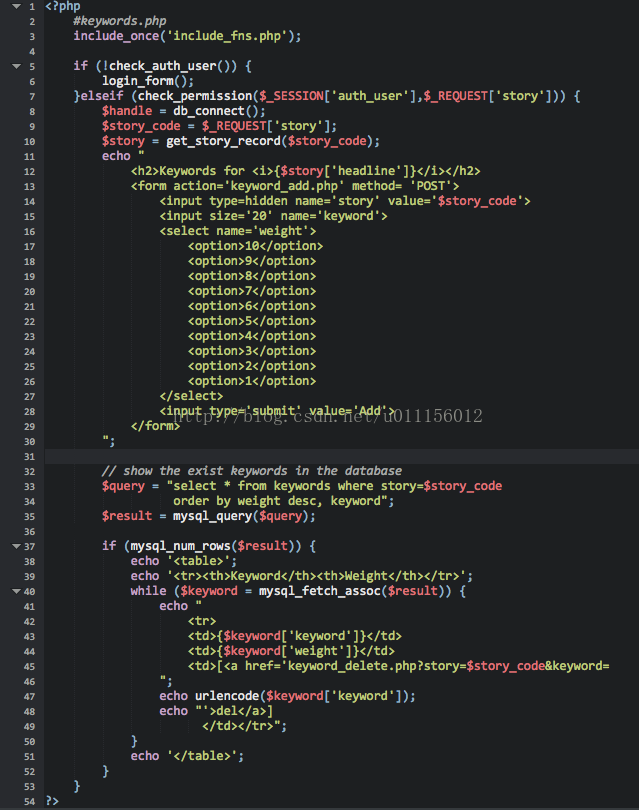Click the '#keywords.php' comment text

[120, 21]
